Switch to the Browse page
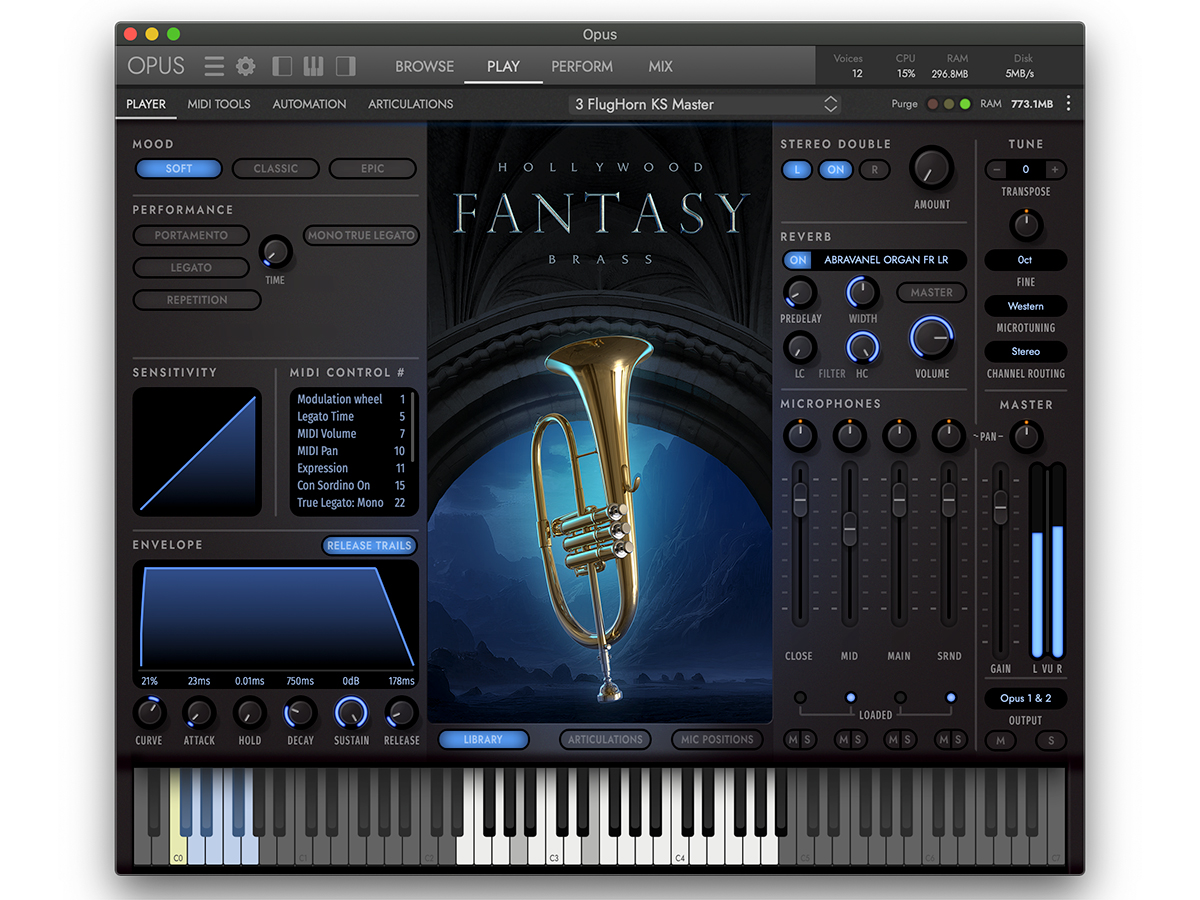1200x900 pixels. (x=424, y=66)
